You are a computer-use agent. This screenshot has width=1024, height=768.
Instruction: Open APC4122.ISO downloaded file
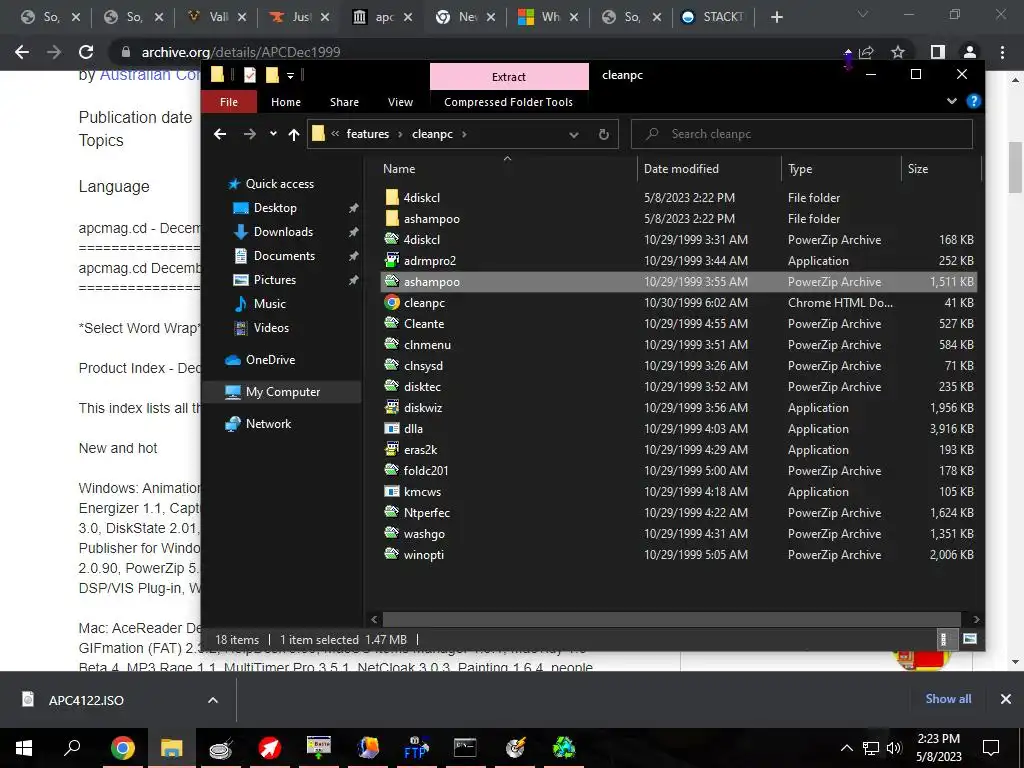click(86, 700)
